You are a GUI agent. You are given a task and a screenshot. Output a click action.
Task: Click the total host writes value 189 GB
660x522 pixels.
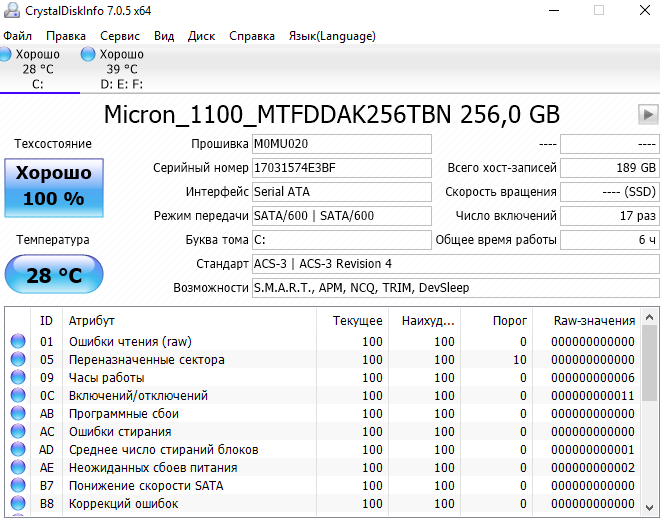pyautogui.click(x=609, y=168)
